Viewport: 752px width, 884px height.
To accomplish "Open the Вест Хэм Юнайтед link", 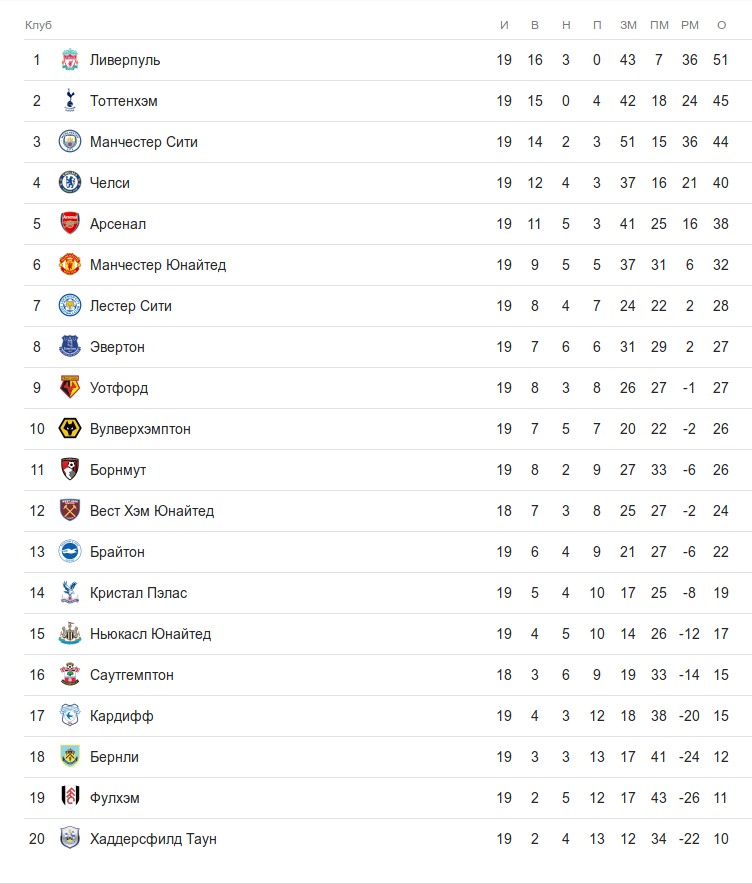I will tap(152, 511).
